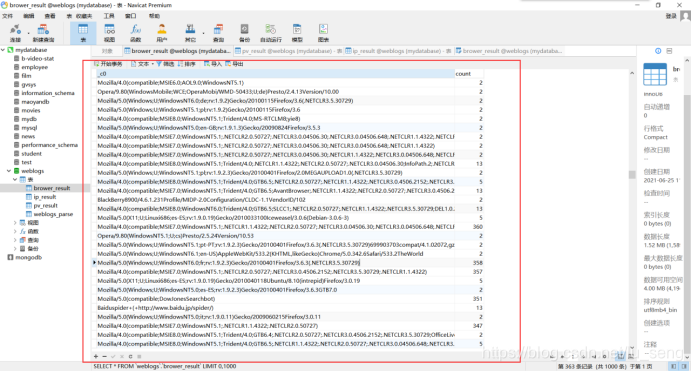Image resolution: width=692 pixels, height=371 pixels.
Task: Click the 导出 (Export) icon
Action: [x=234, y=64]
